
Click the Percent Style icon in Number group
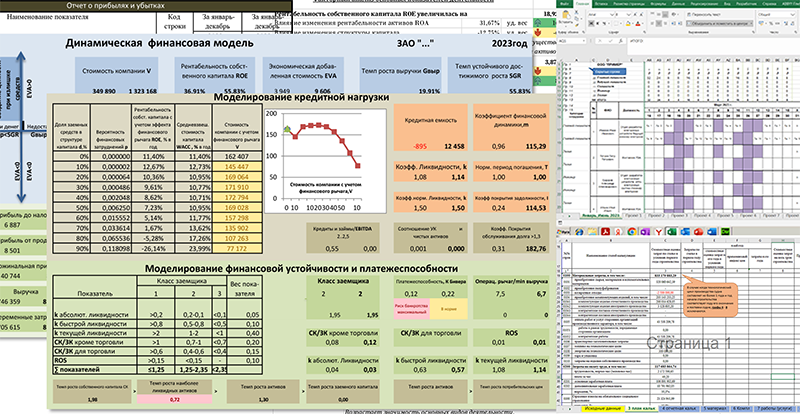click(771, 23)
